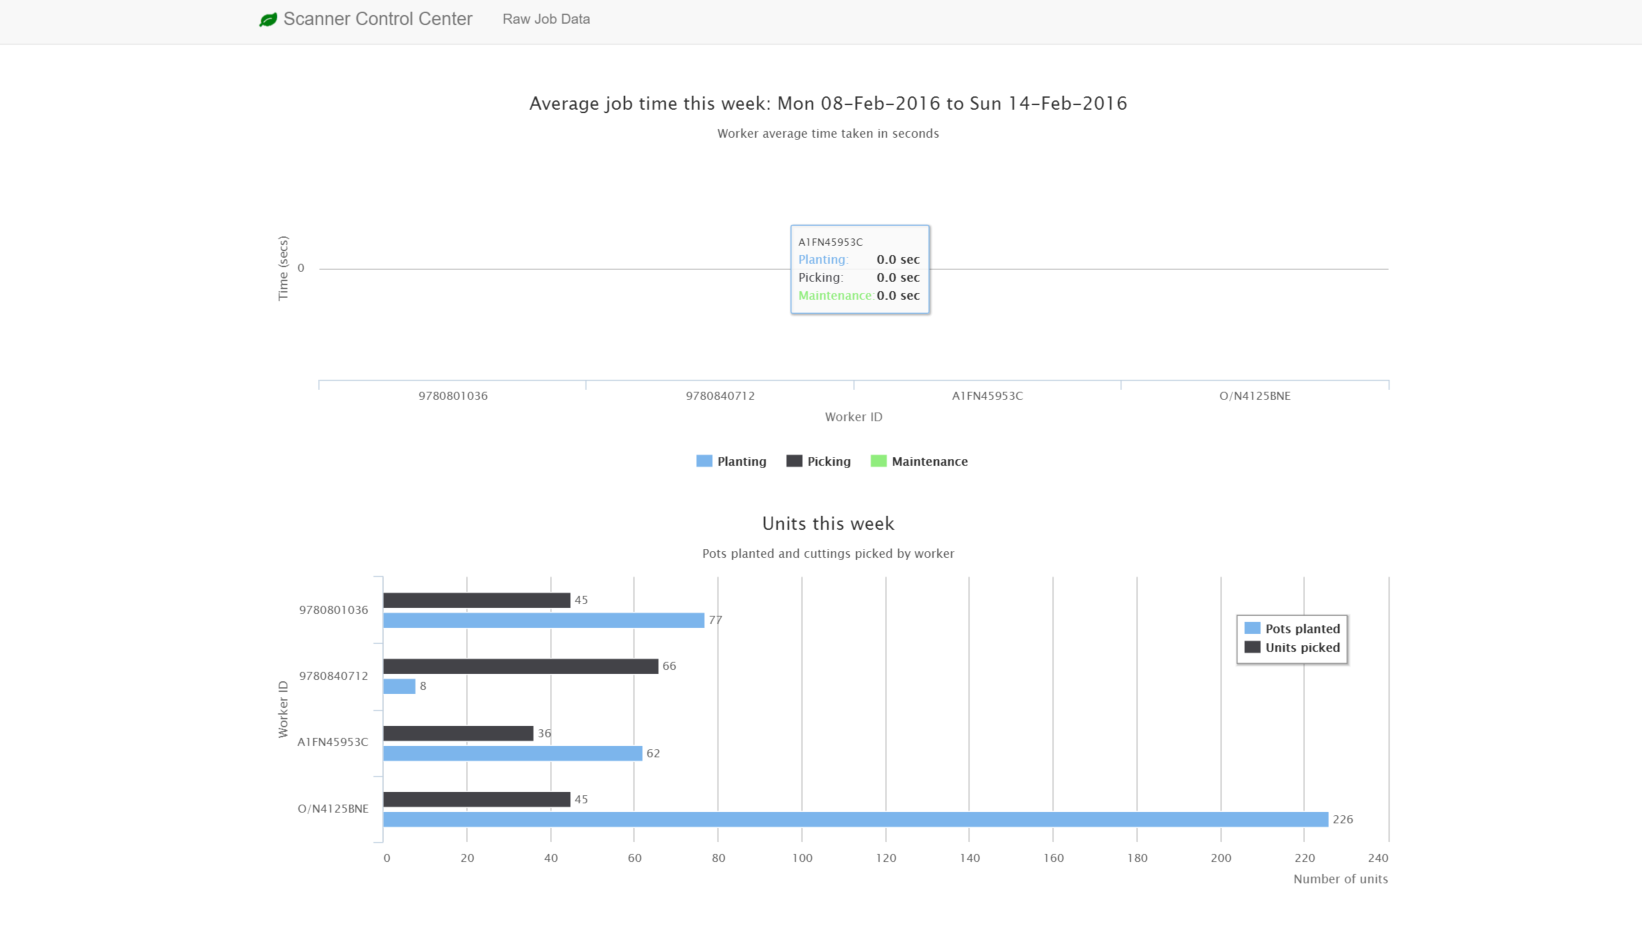Click the 66 units picked bar
This screenshot has height=928, width=1642.
520,666
